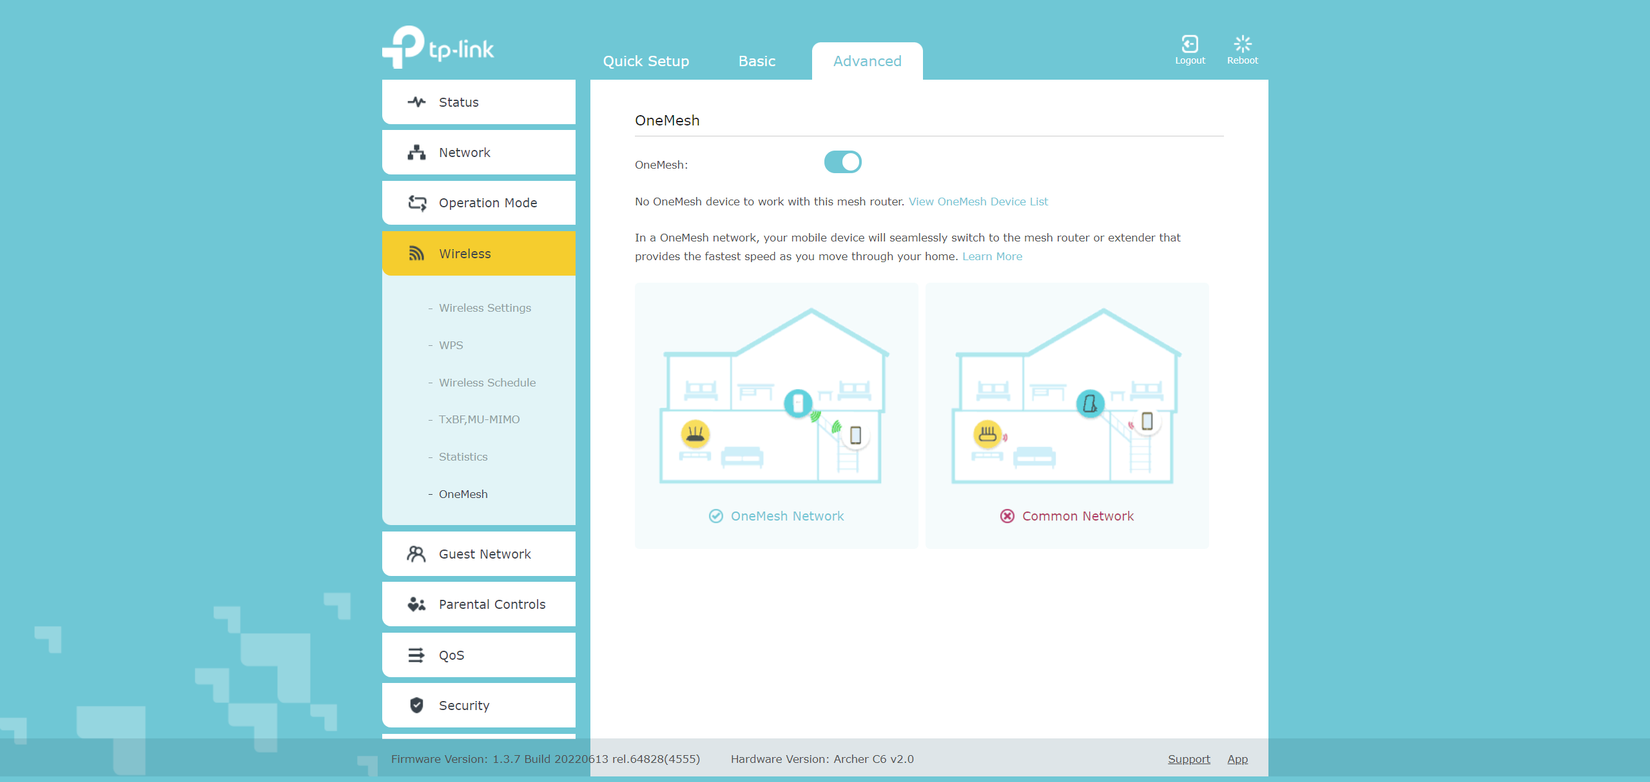Select the Advanced tab

click(x=867, y=61)
